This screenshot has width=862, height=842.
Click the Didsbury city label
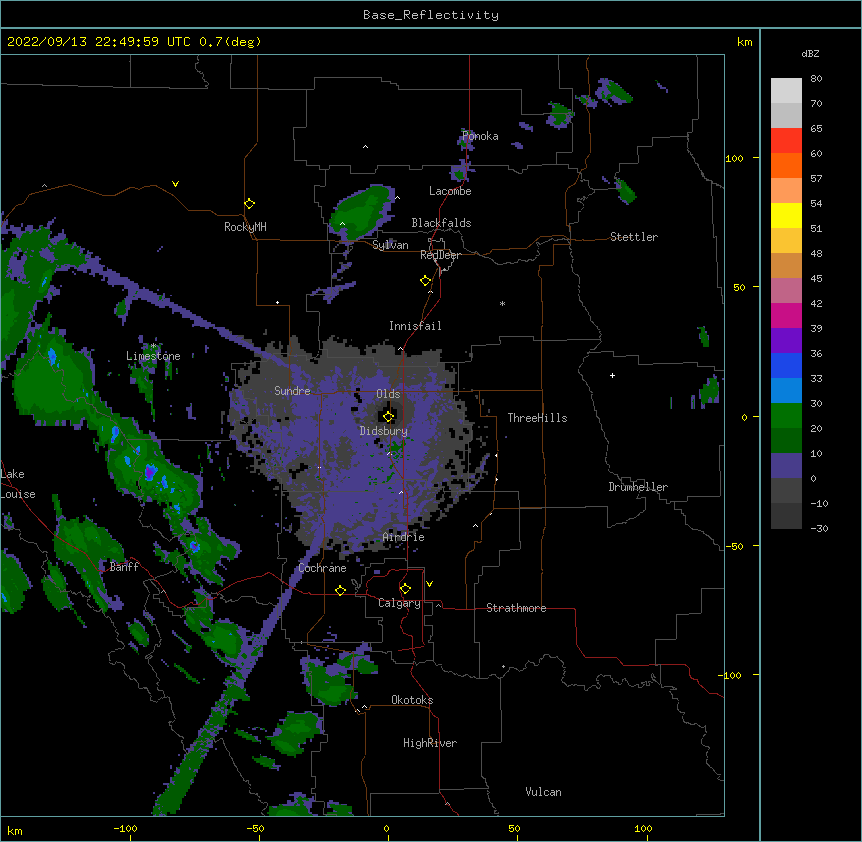click(384, 431)
